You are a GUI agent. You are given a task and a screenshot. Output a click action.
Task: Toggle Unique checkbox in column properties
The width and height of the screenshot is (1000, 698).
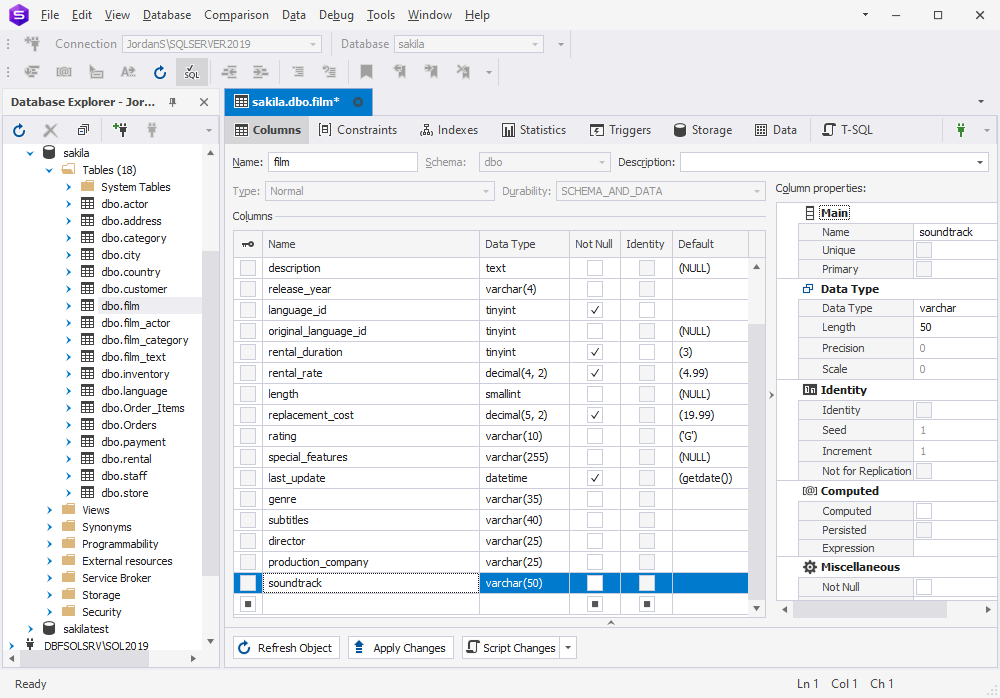924,250
